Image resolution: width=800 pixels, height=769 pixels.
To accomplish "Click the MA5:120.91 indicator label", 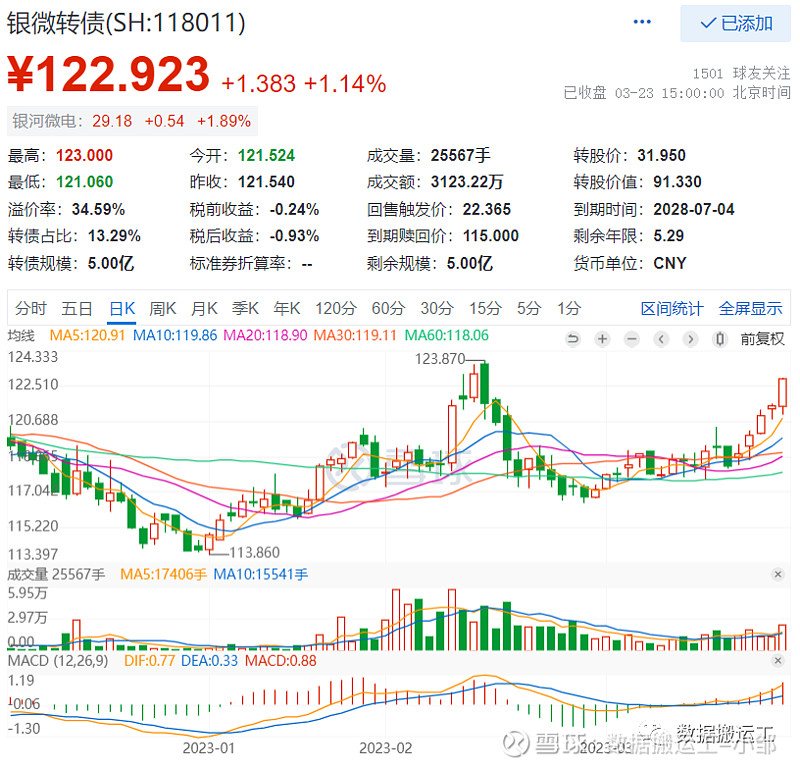I will click(87, 336).
